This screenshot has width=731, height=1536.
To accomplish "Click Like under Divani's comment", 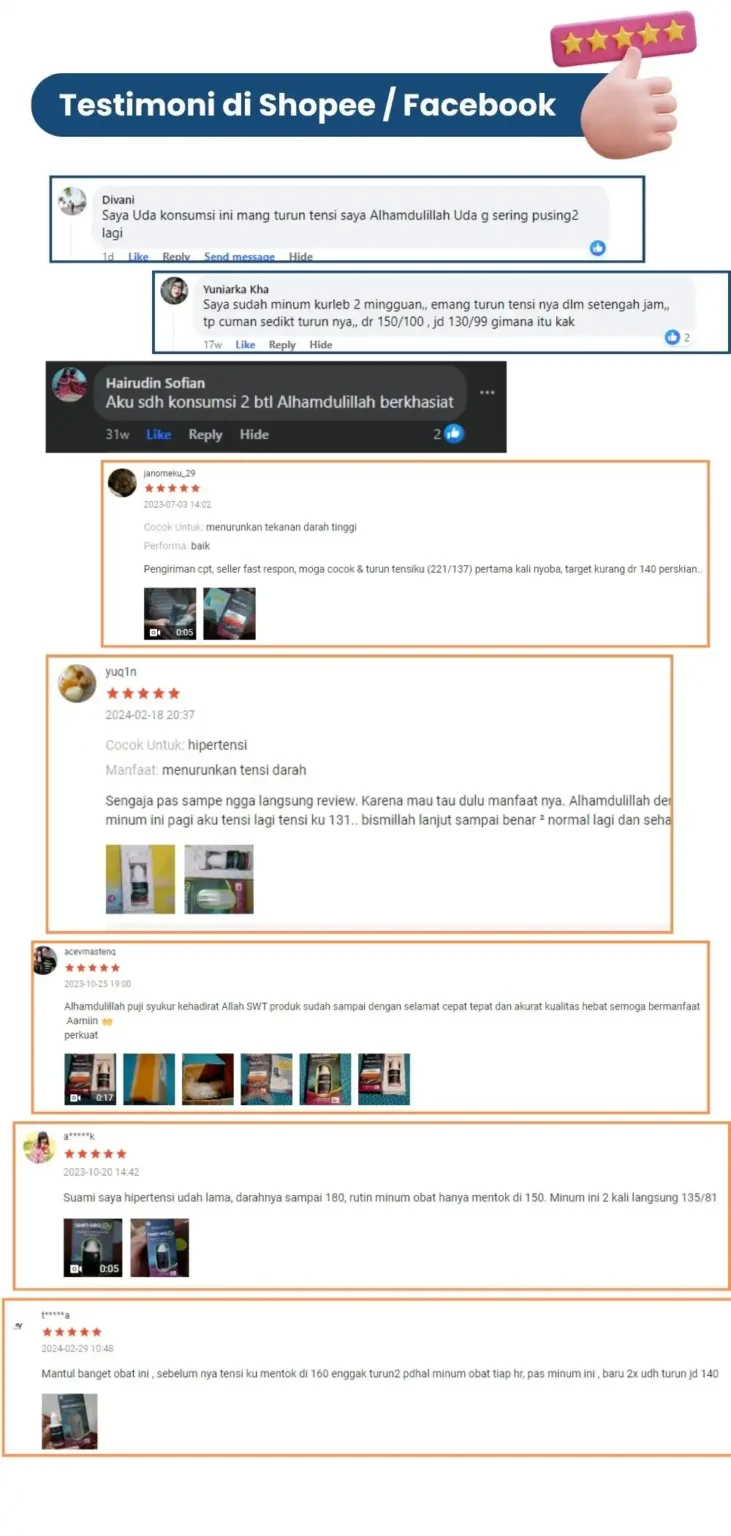I will pyautogui.click(x=138, y=257).
